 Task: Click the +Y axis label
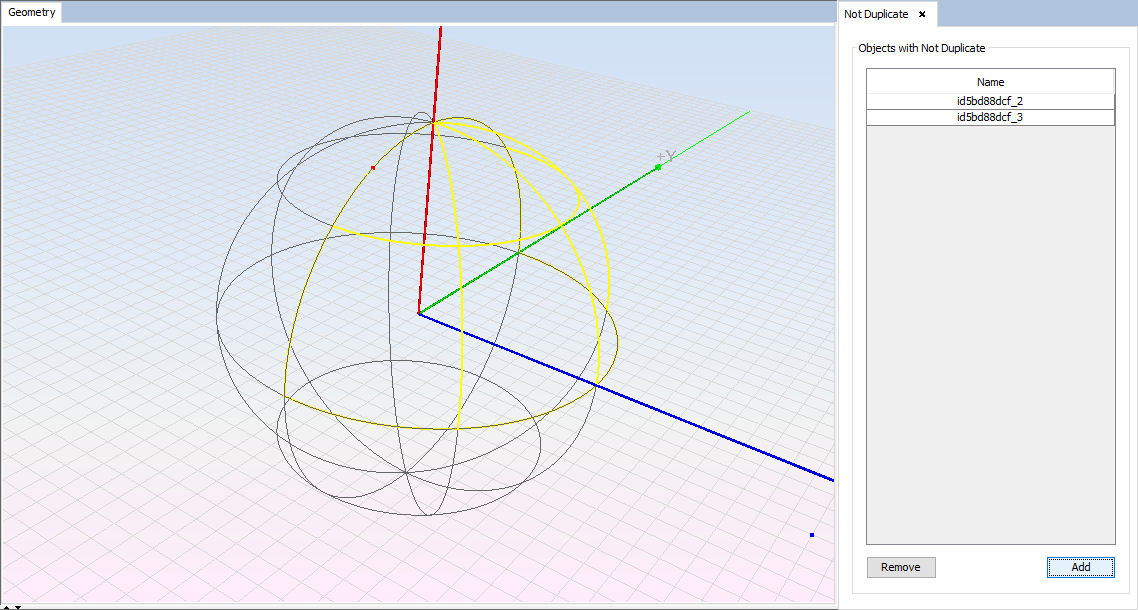click(x=667, y=155)
